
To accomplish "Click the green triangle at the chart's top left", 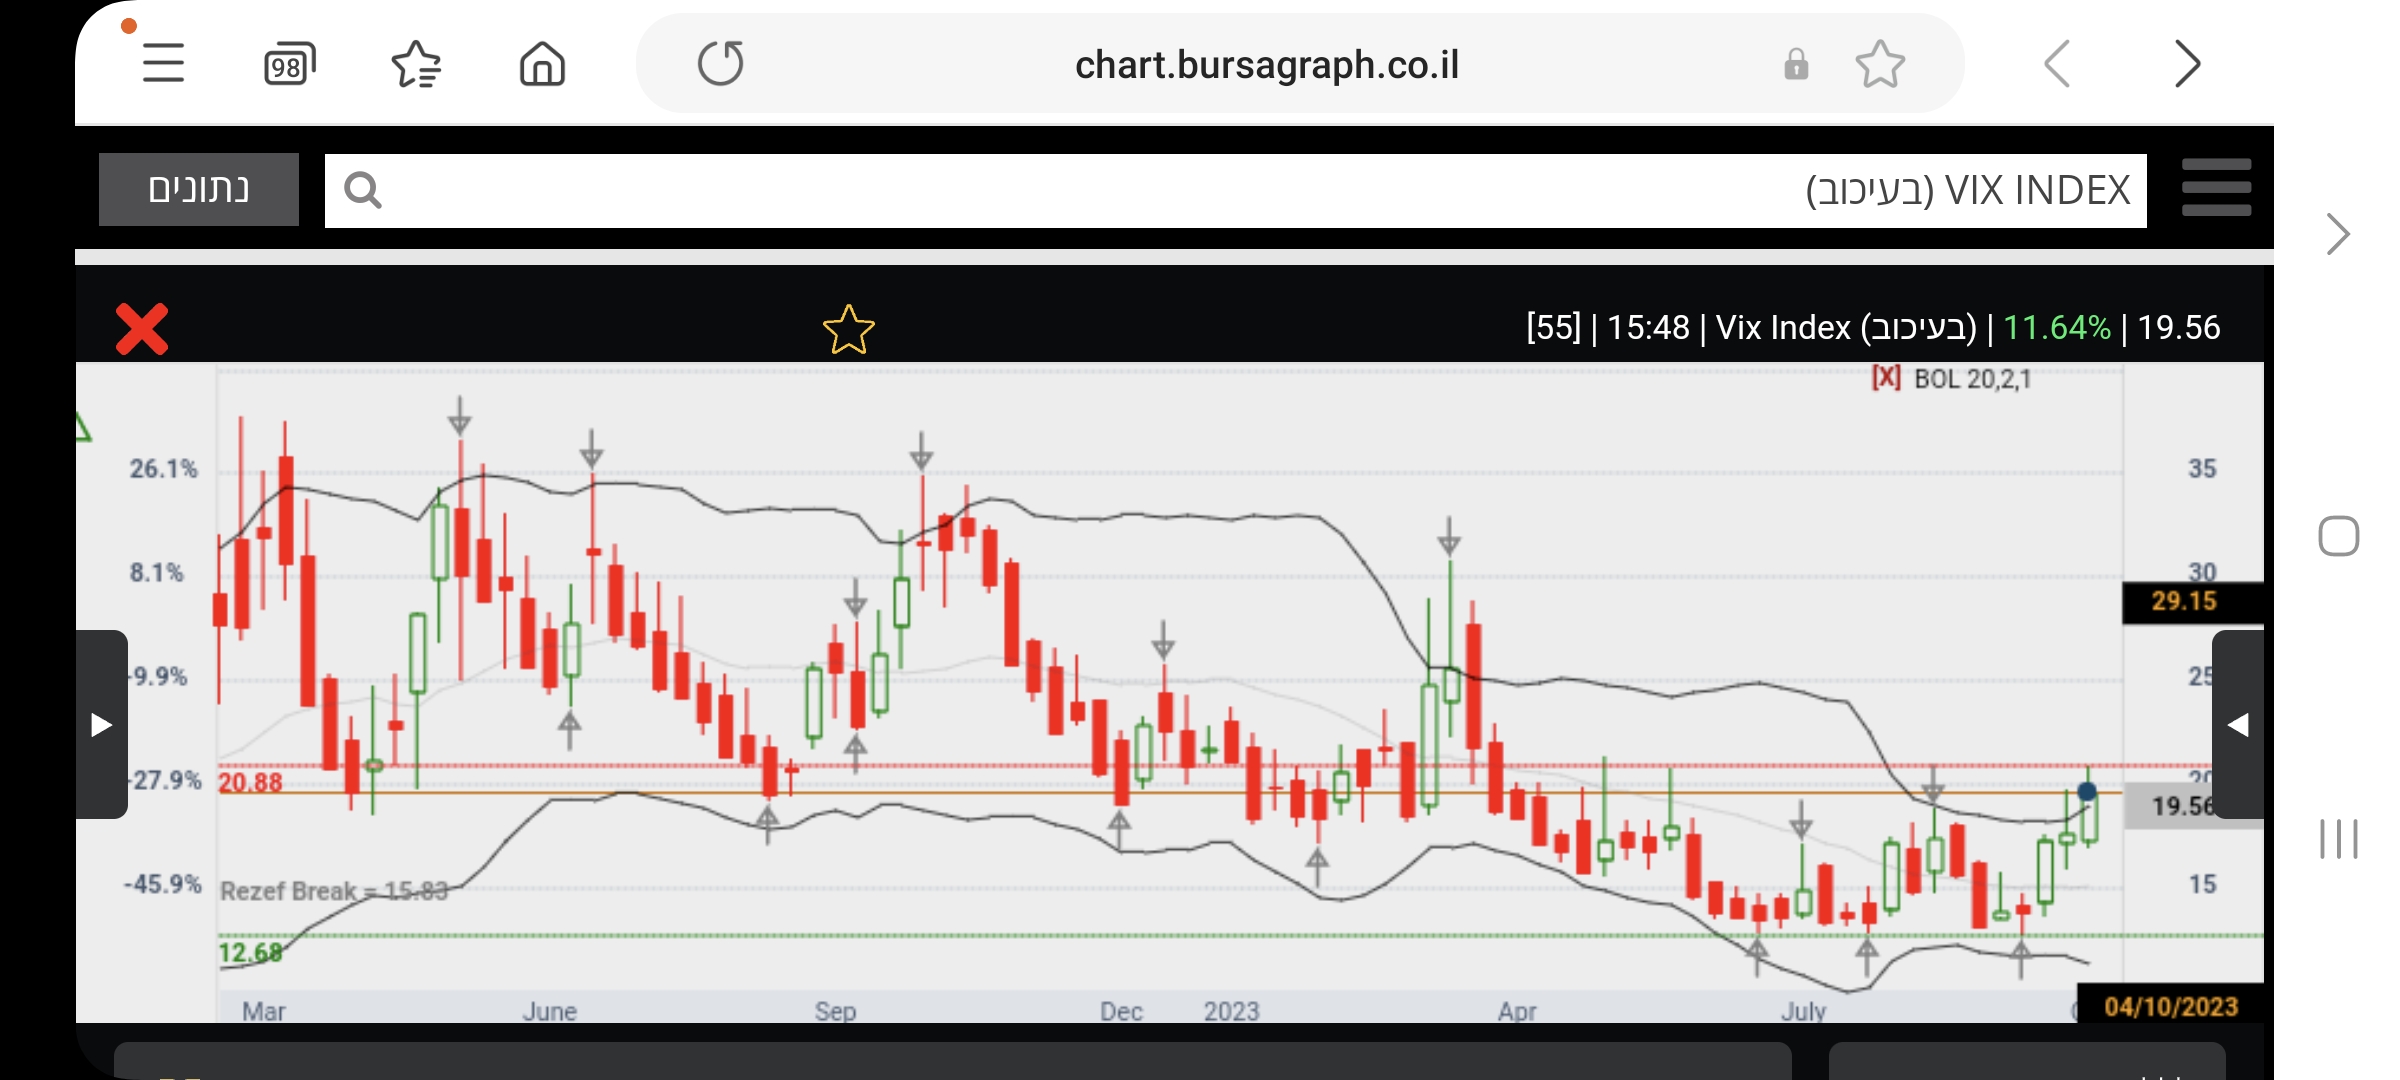I will pos(84,430).
